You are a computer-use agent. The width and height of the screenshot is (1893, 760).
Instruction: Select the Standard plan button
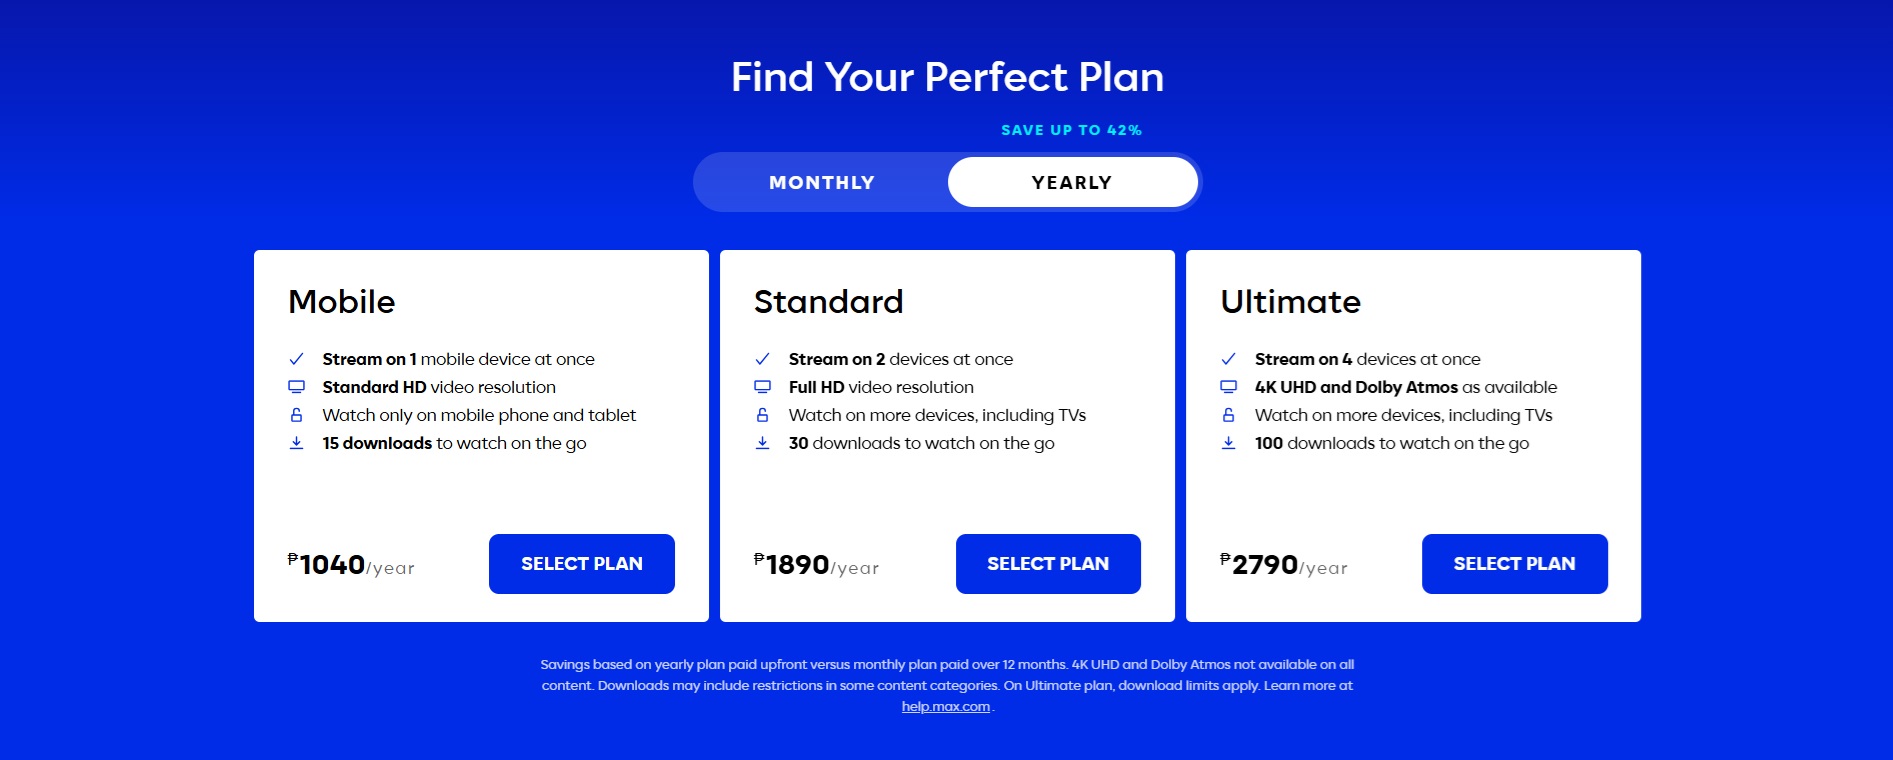coord(1047,564)
